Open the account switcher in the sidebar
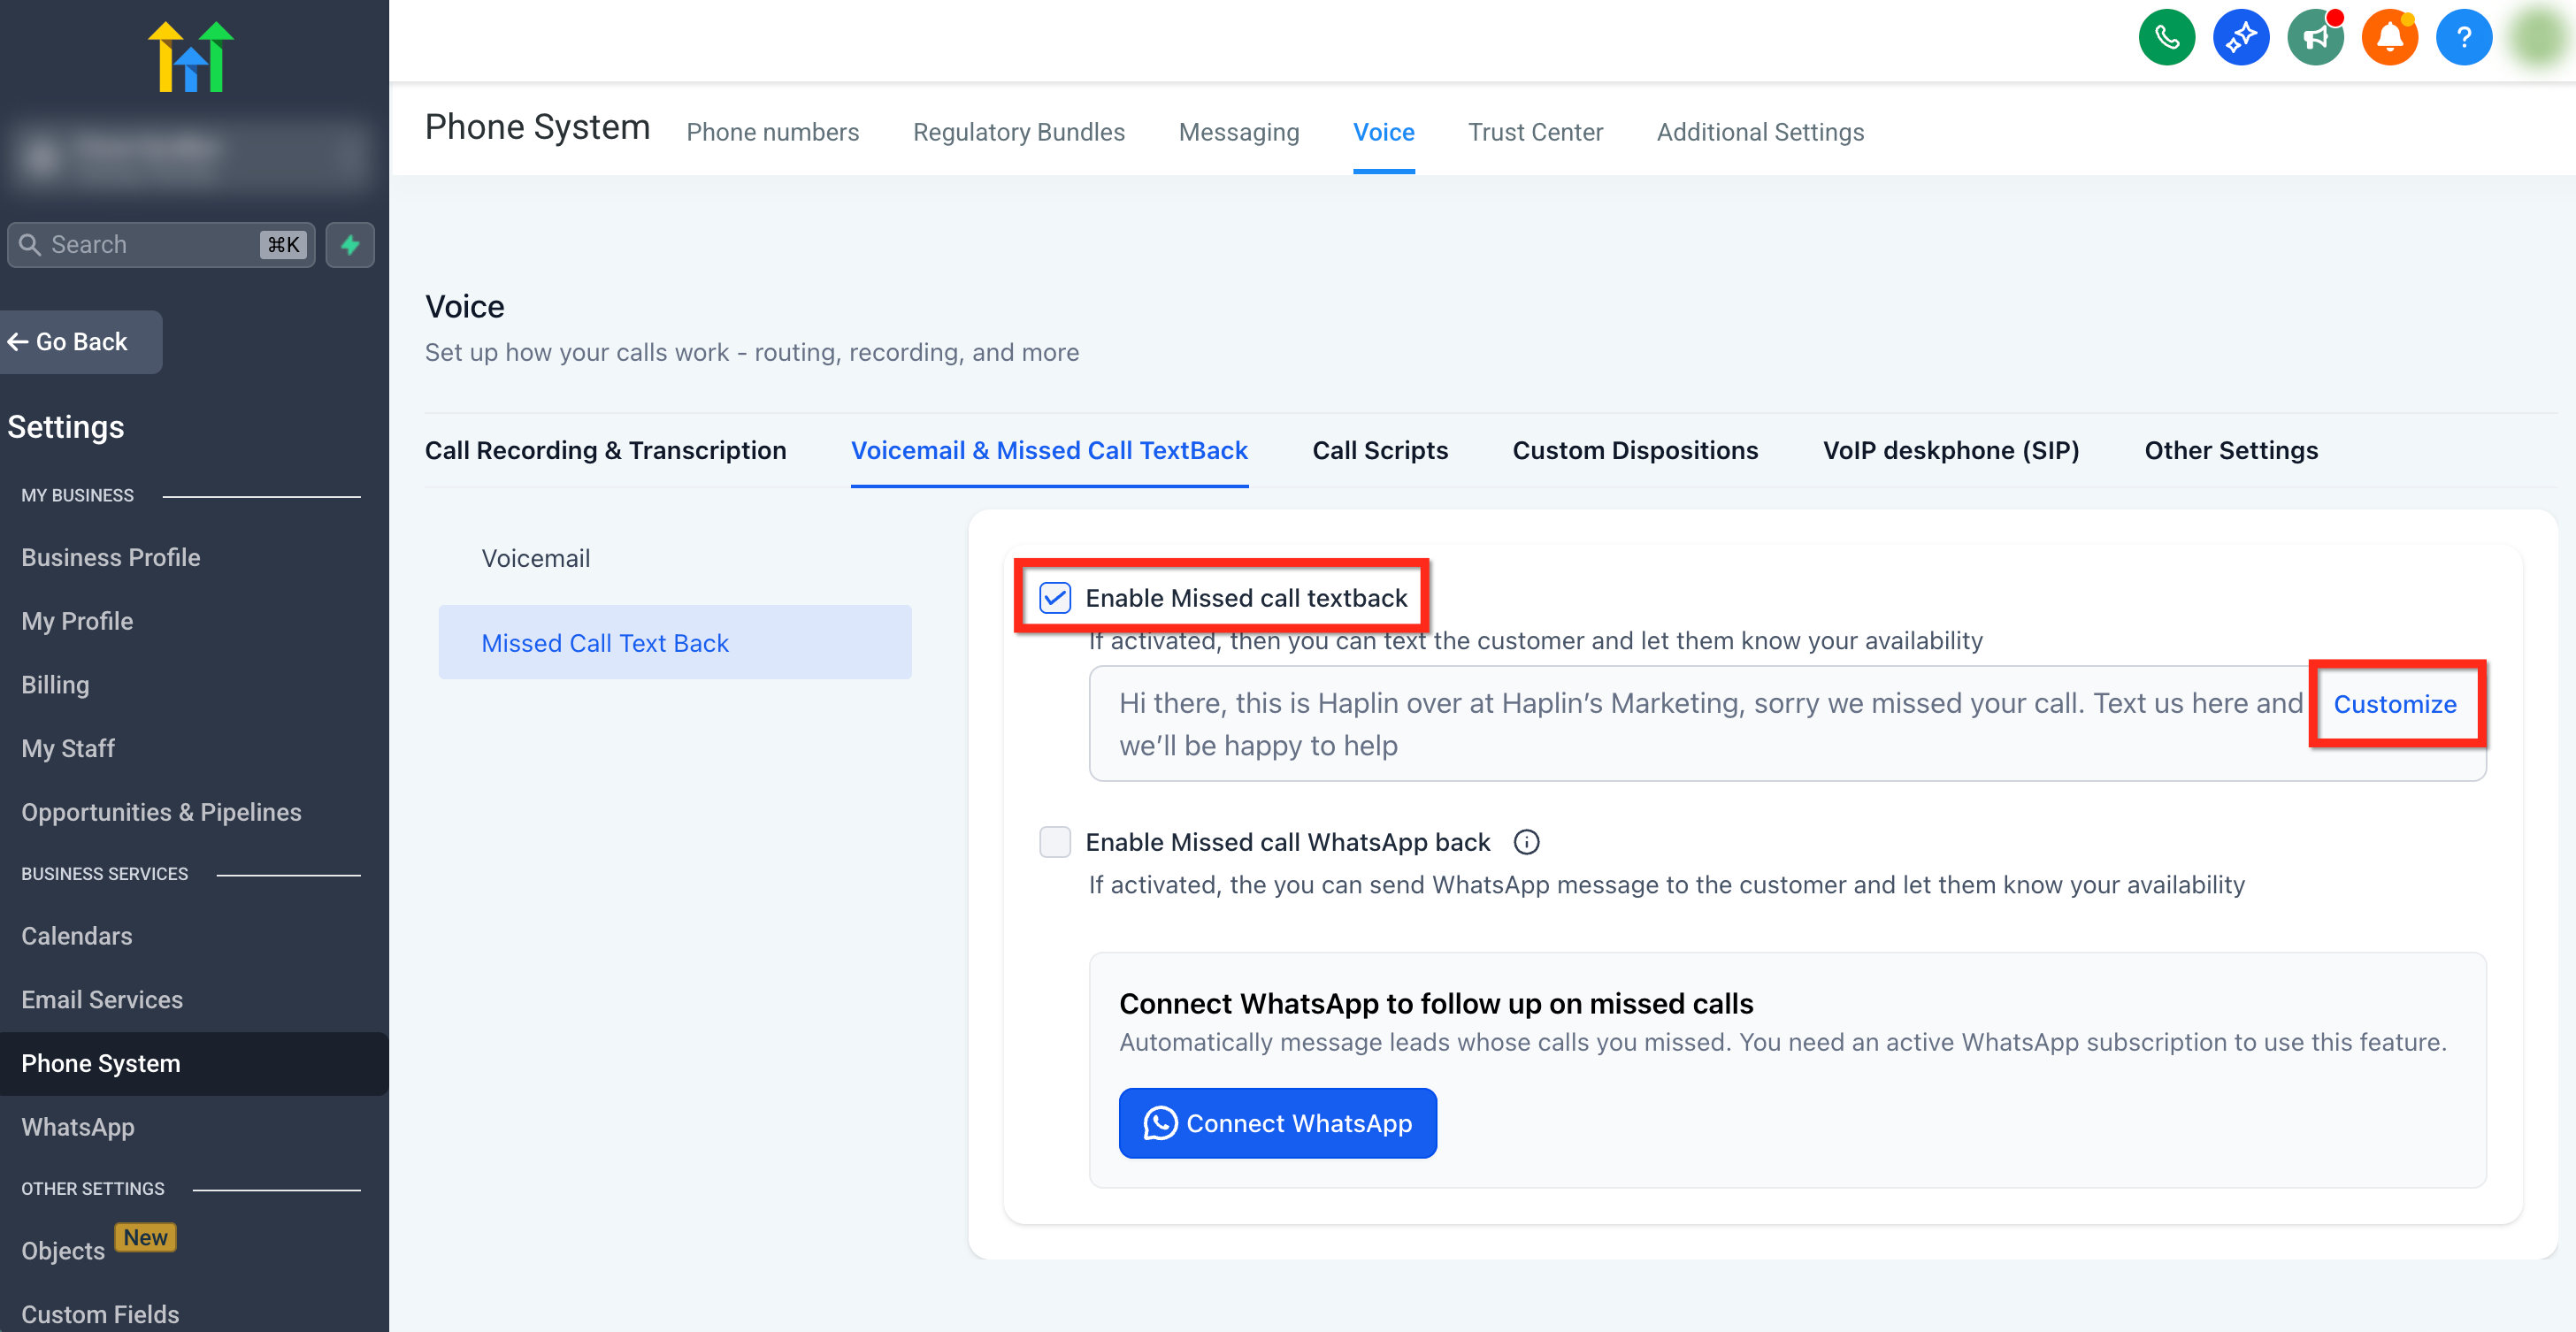Viewport: 2576px width, 1332px height. click(190, 155)
